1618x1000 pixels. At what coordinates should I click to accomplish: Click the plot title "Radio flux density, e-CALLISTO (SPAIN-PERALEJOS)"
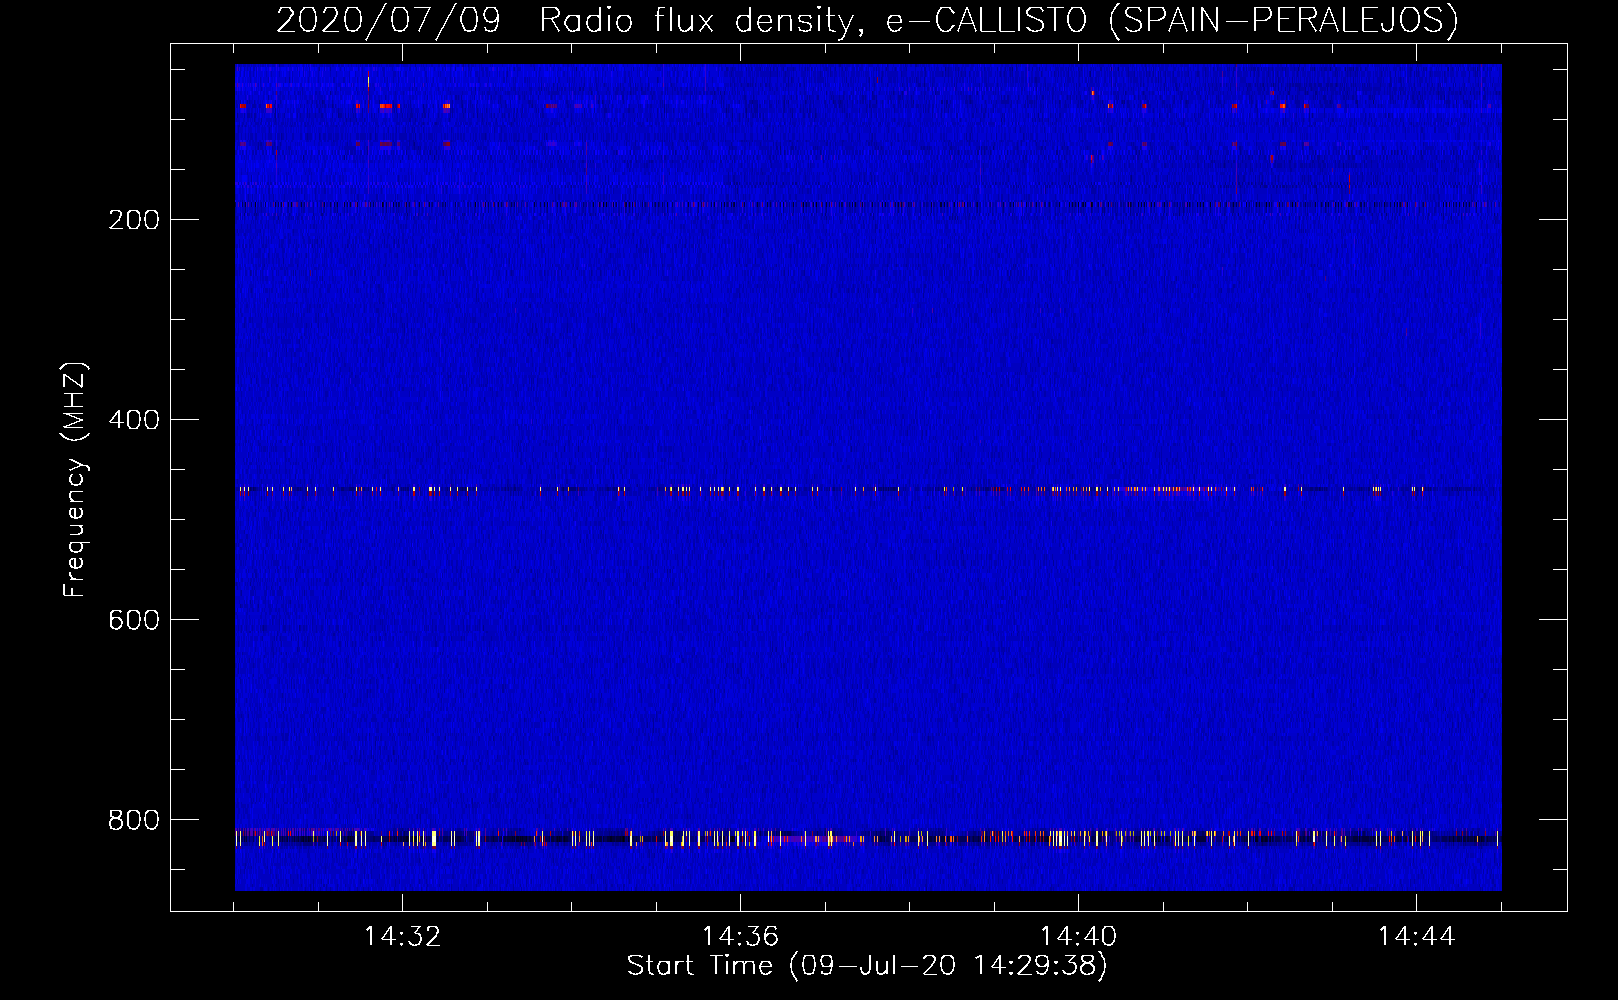click(x=998, y=20)
